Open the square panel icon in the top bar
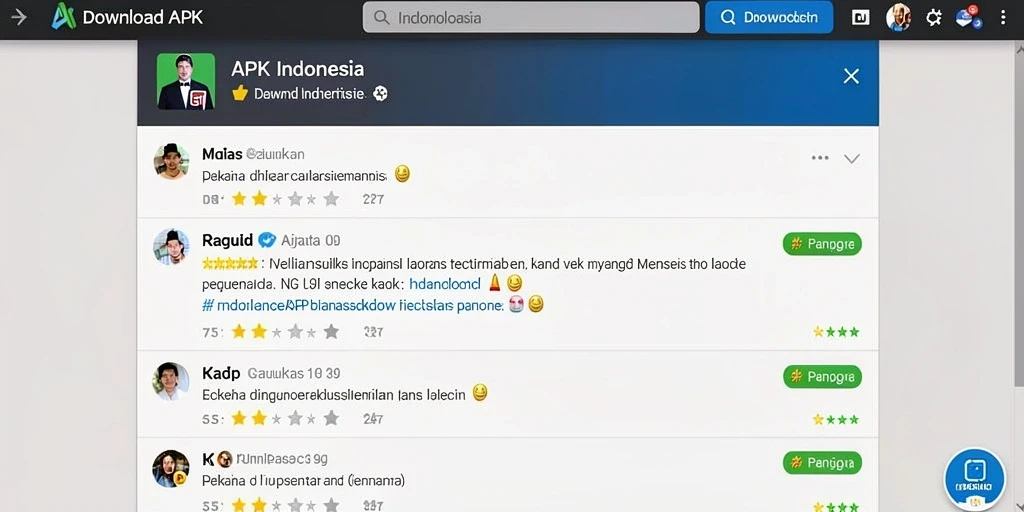1024x512 pixels. coord(861,18)
